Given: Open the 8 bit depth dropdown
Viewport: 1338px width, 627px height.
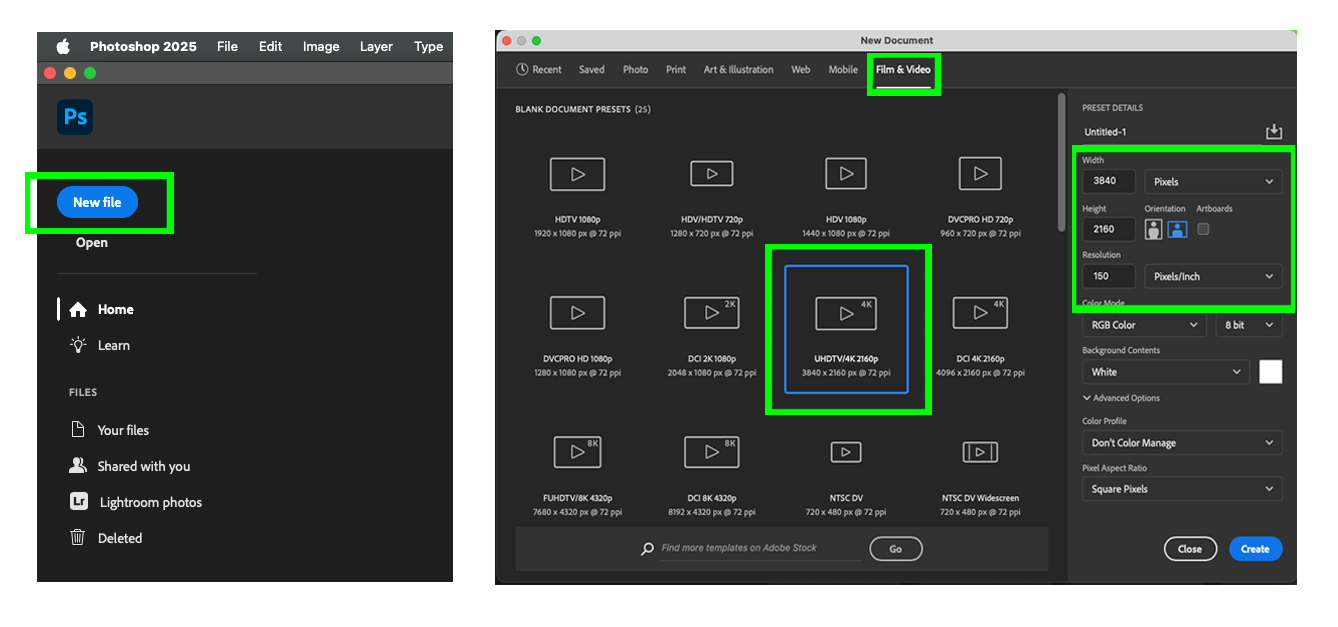Looking at the screenshot, I should (x=1249, y=325).
